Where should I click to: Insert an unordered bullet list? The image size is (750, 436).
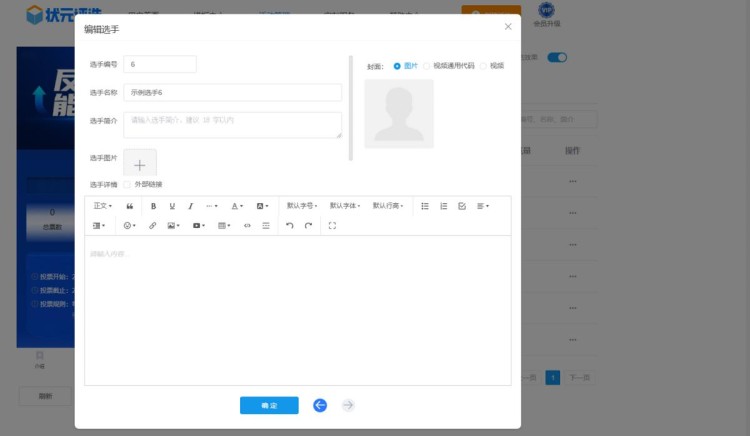(425, 206)
